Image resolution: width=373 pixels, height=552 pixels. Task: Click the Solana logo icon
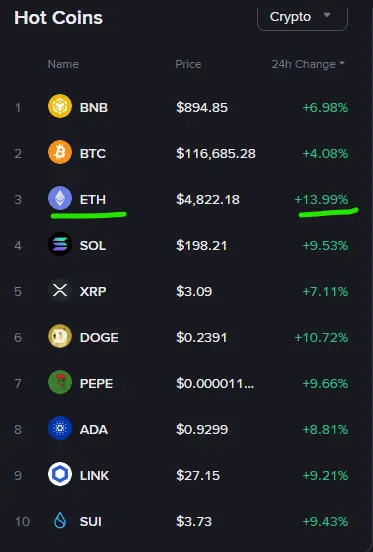pos(60,244)
